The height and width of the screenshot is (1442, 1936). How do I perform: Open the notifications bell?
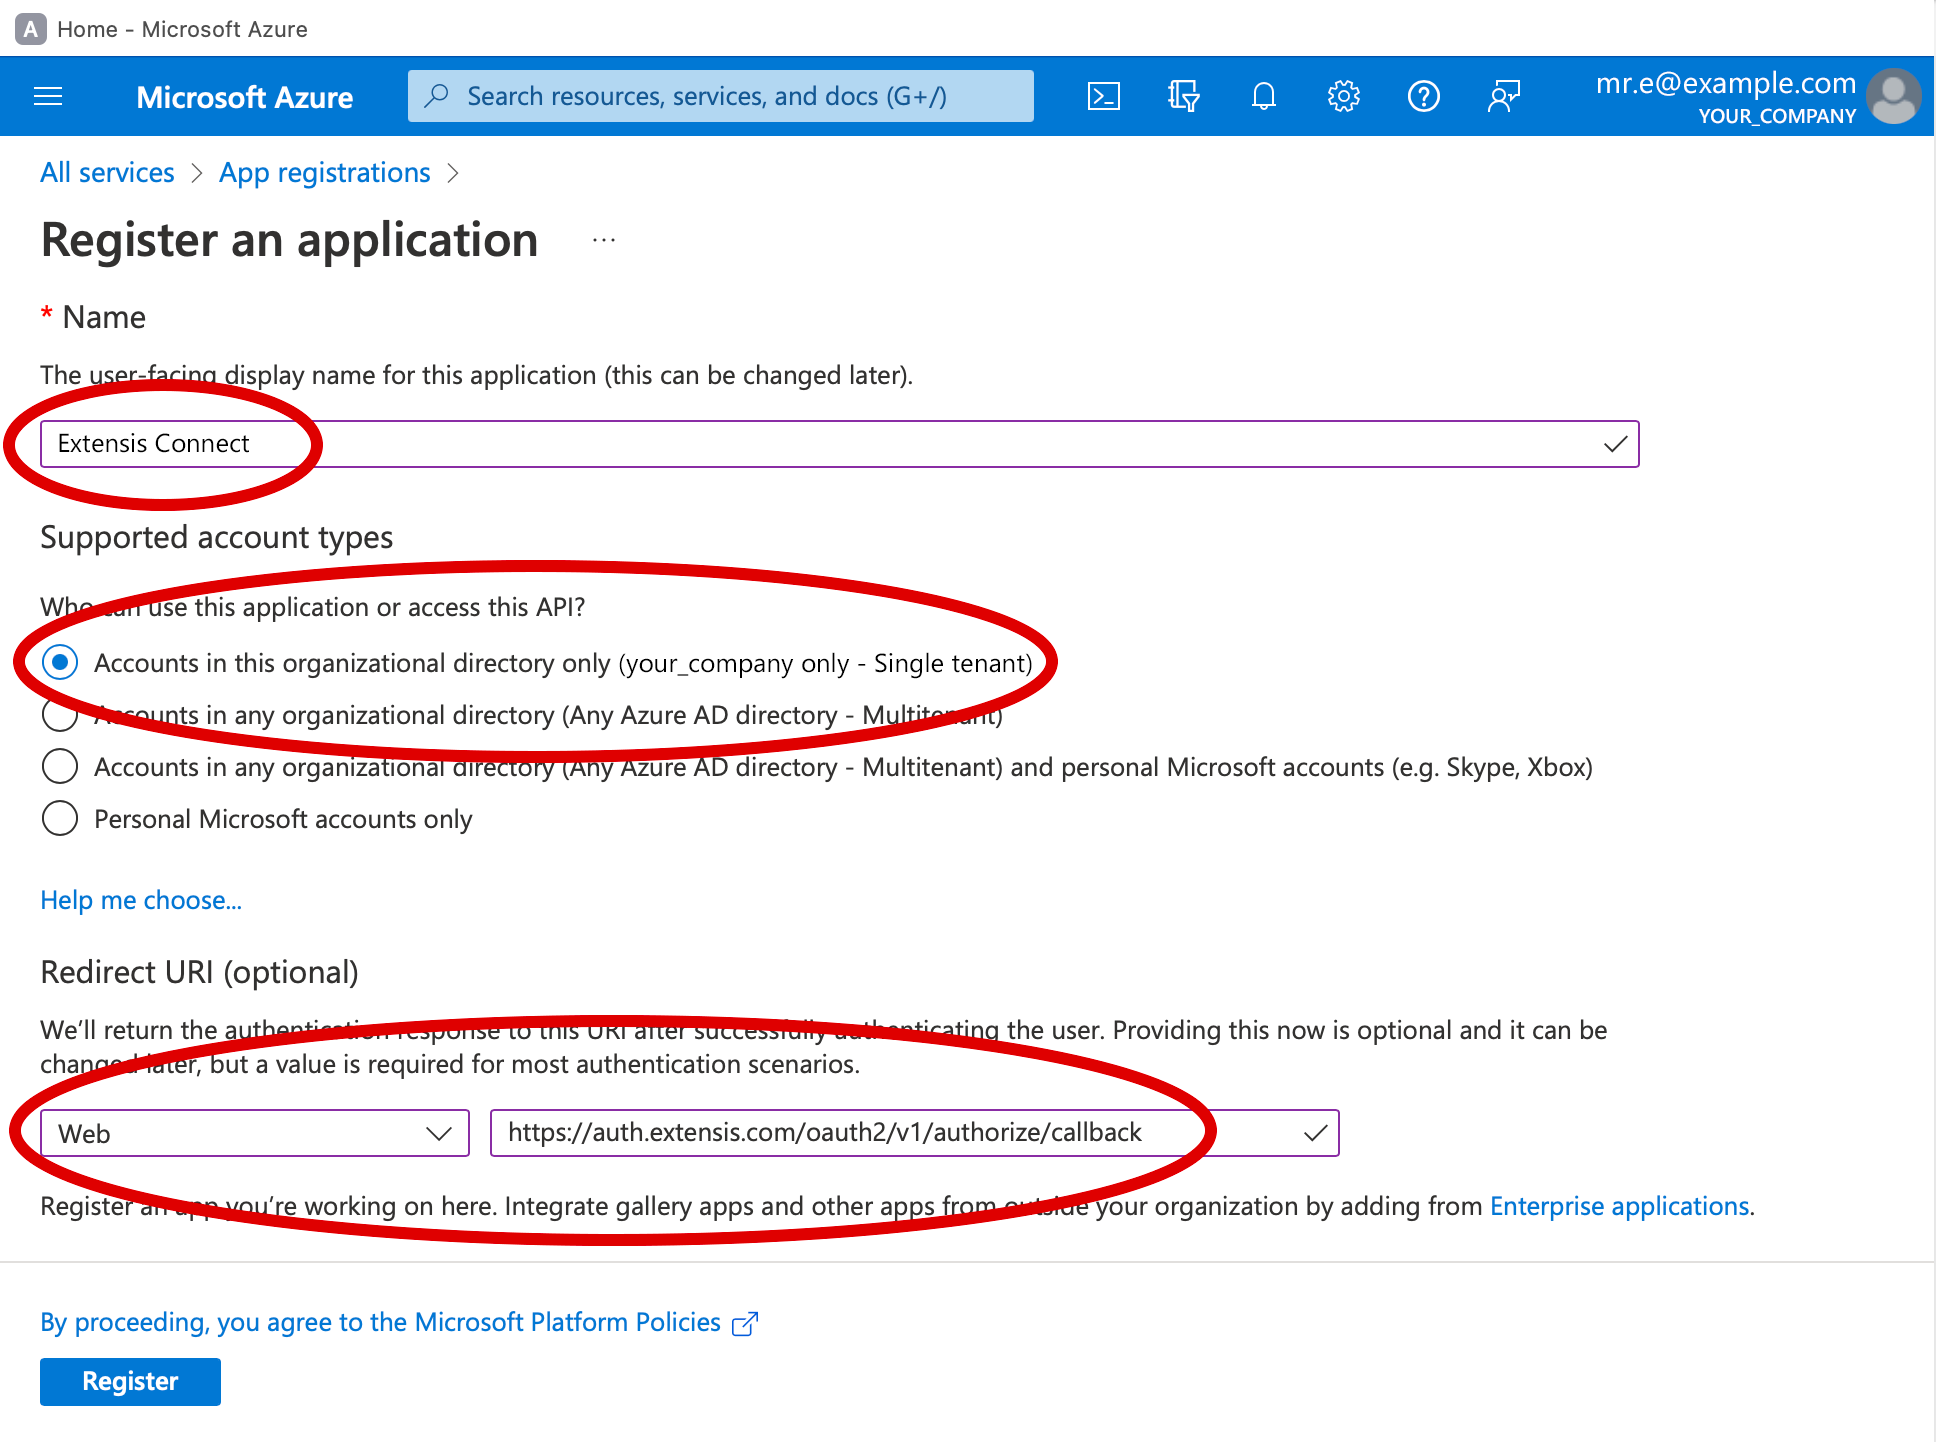tap(1263, 96)
